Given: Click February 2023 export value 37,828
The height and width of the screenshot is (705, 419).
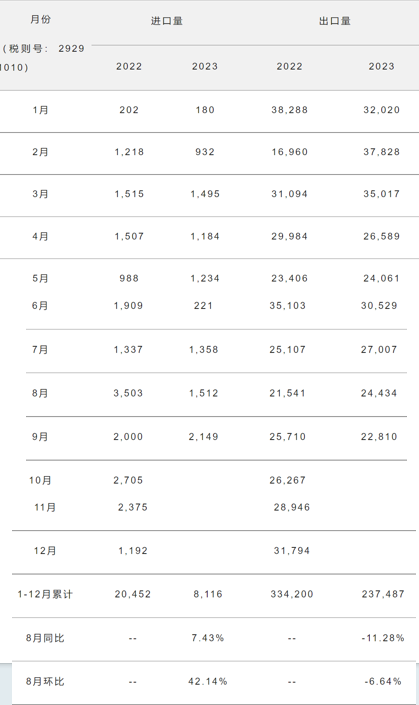Looking at the screenshot, I should (x=382, y=152).
